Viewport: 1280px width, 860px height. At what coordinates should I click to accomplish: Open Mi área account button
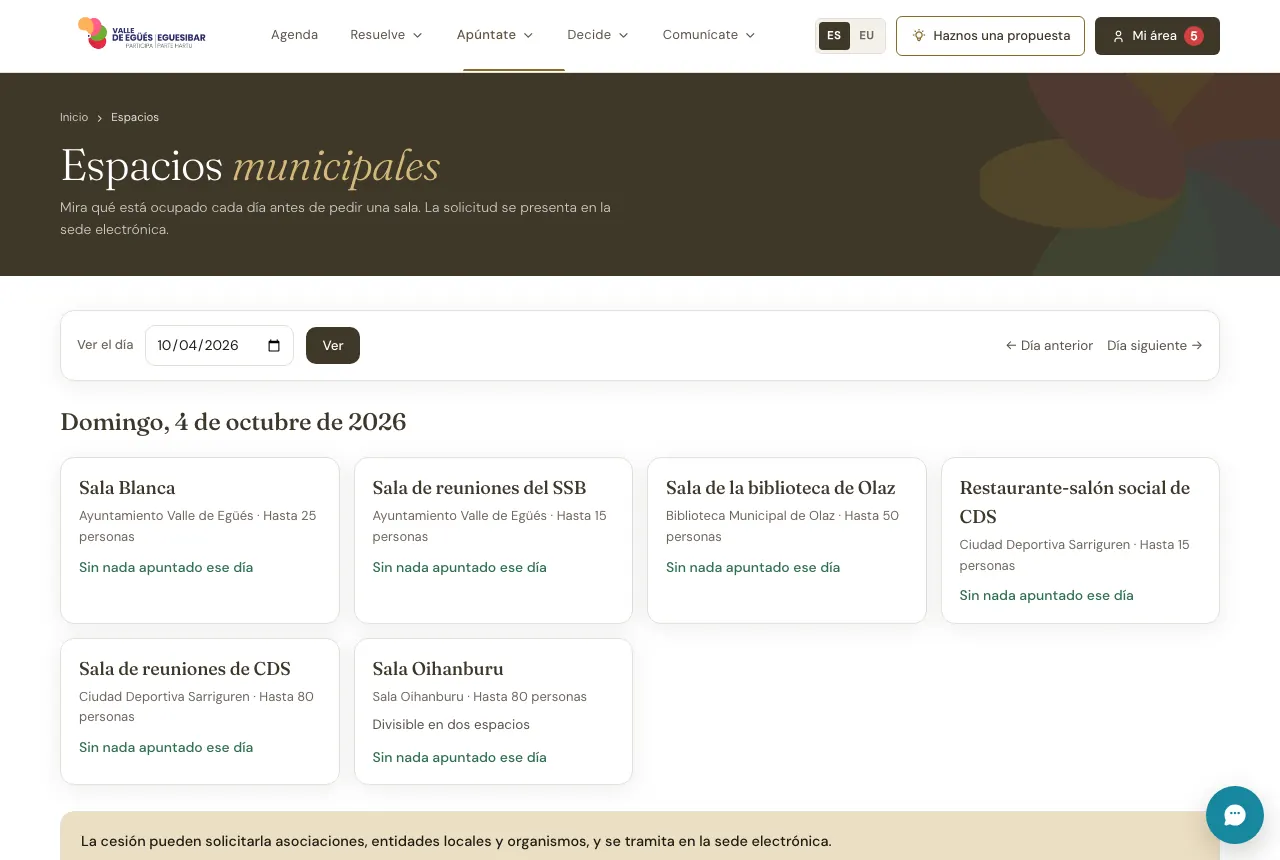(x=1157, y=36)
